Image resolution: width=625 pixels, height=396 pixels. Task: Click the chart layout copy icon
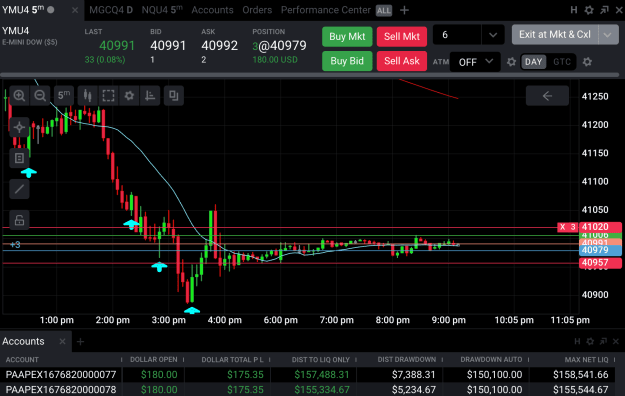pyautogui.click(x=174, y=96)
